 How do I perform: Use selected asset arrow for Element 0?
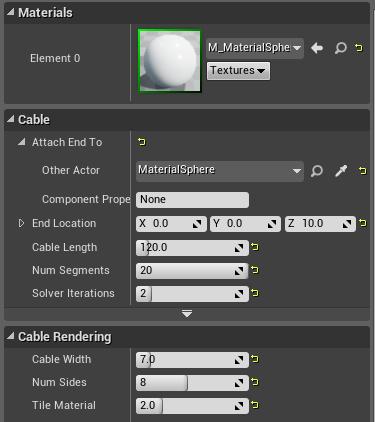(317, 48)
